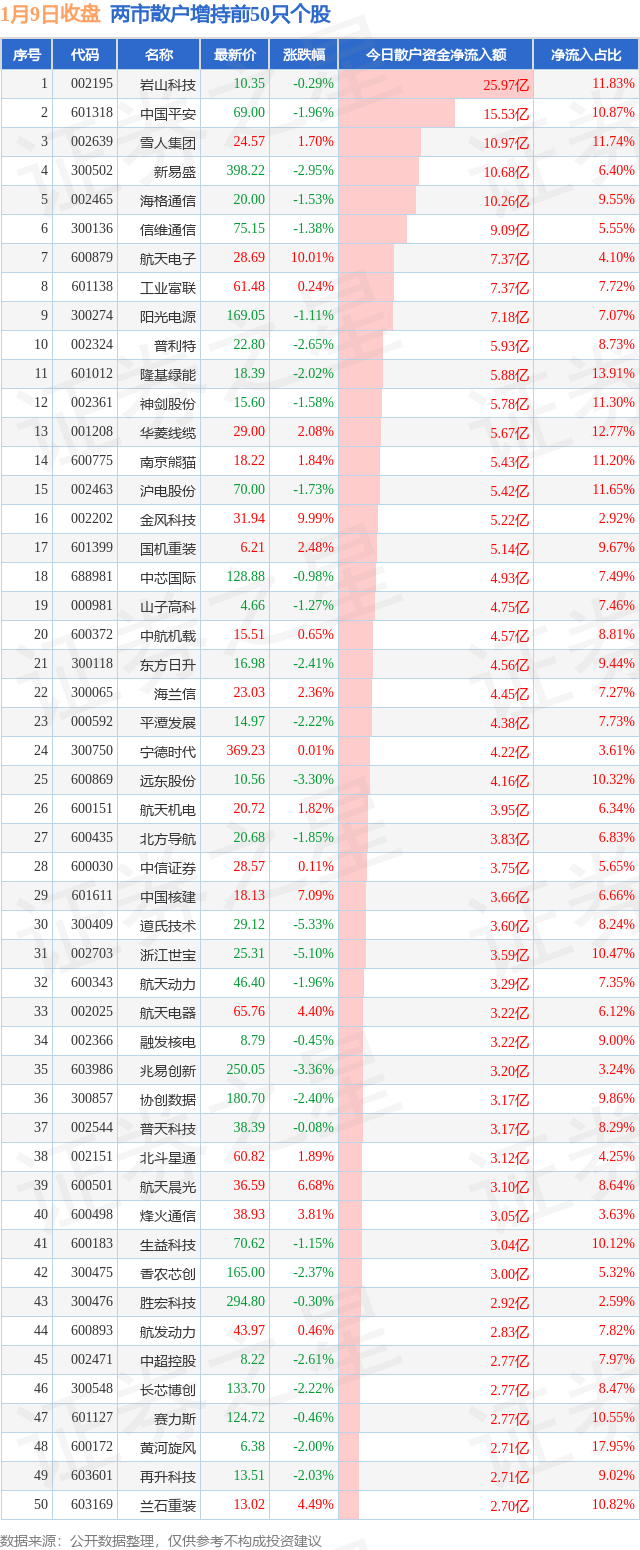Click the 9.99% change for 金风科技
This screenshot has height=1550, width=640.
coord(318,519)
